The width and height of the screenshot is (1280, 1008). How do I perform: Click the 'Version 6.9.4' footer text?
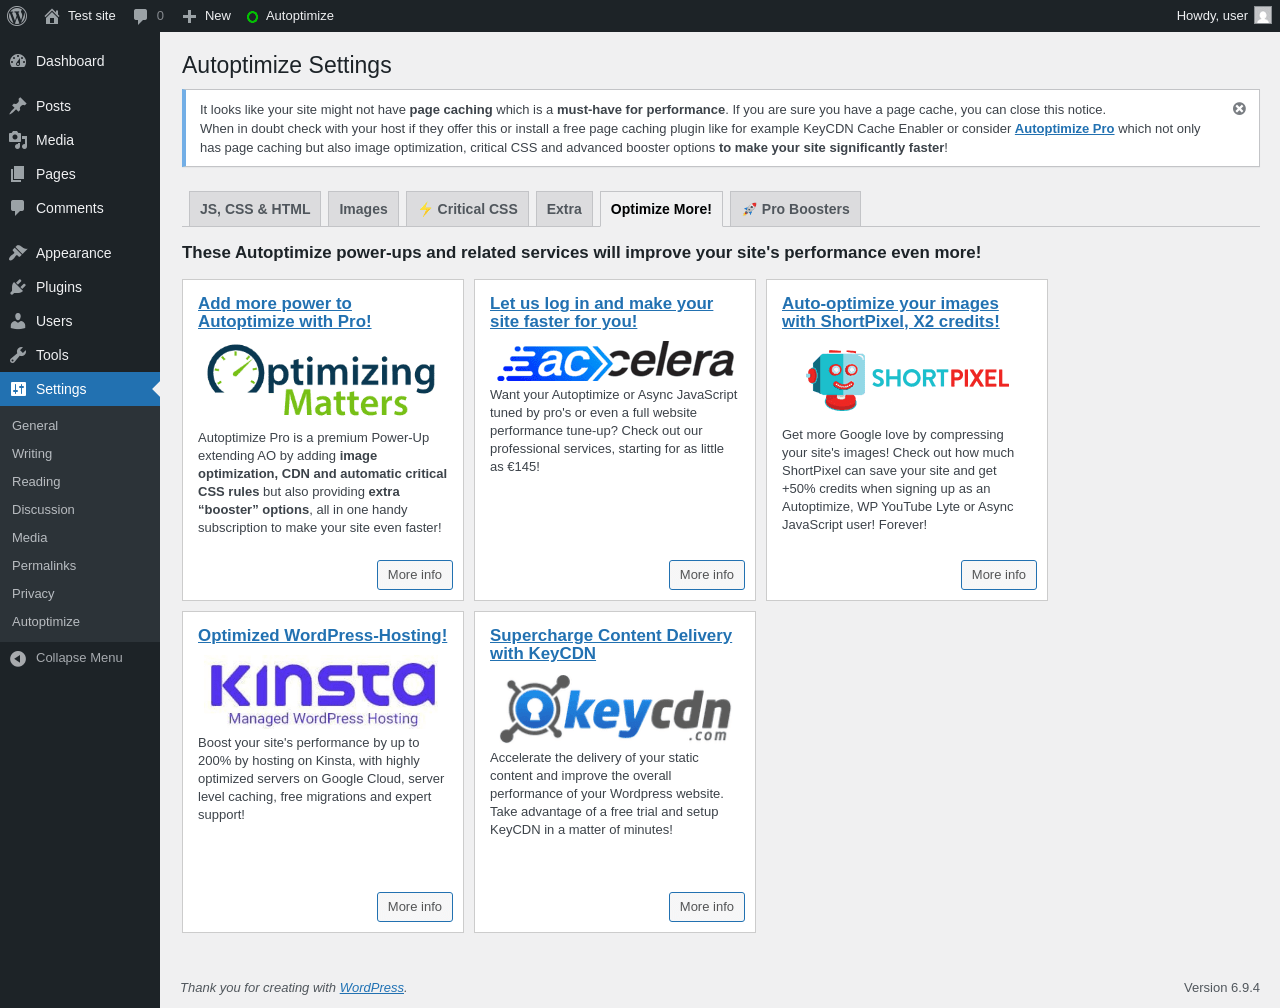1222,987
